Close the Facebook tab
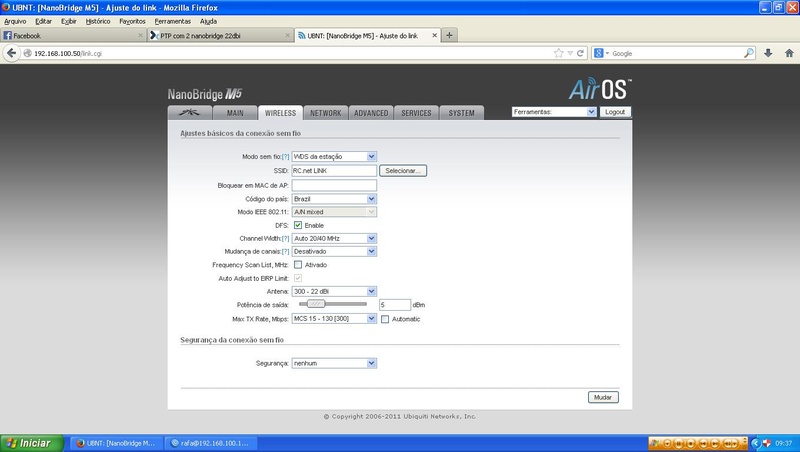Screen dimensions: 800x452 pyautogui.click(x=140, y=35)
